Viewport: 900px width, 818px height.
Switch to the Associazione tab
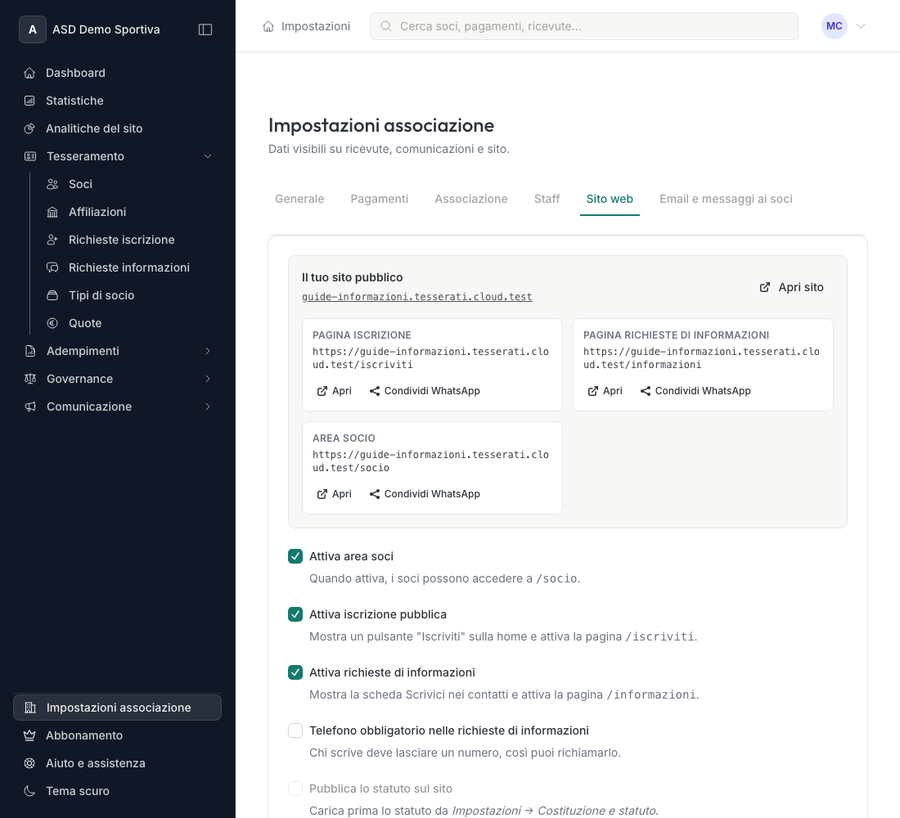tap(471, 199)
